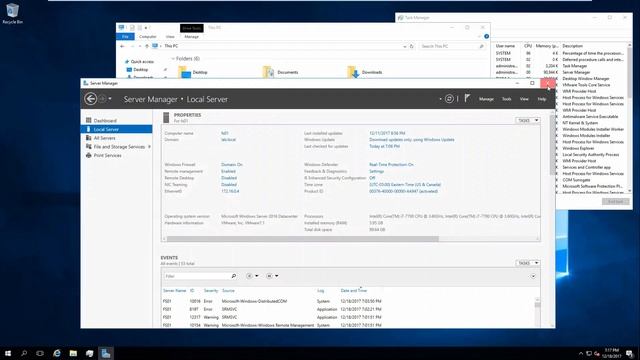Click IE Enhanced Security Configuration Off link
This screenshot has height=360, width=640.
pyautogui.click(x=372, y=178)
